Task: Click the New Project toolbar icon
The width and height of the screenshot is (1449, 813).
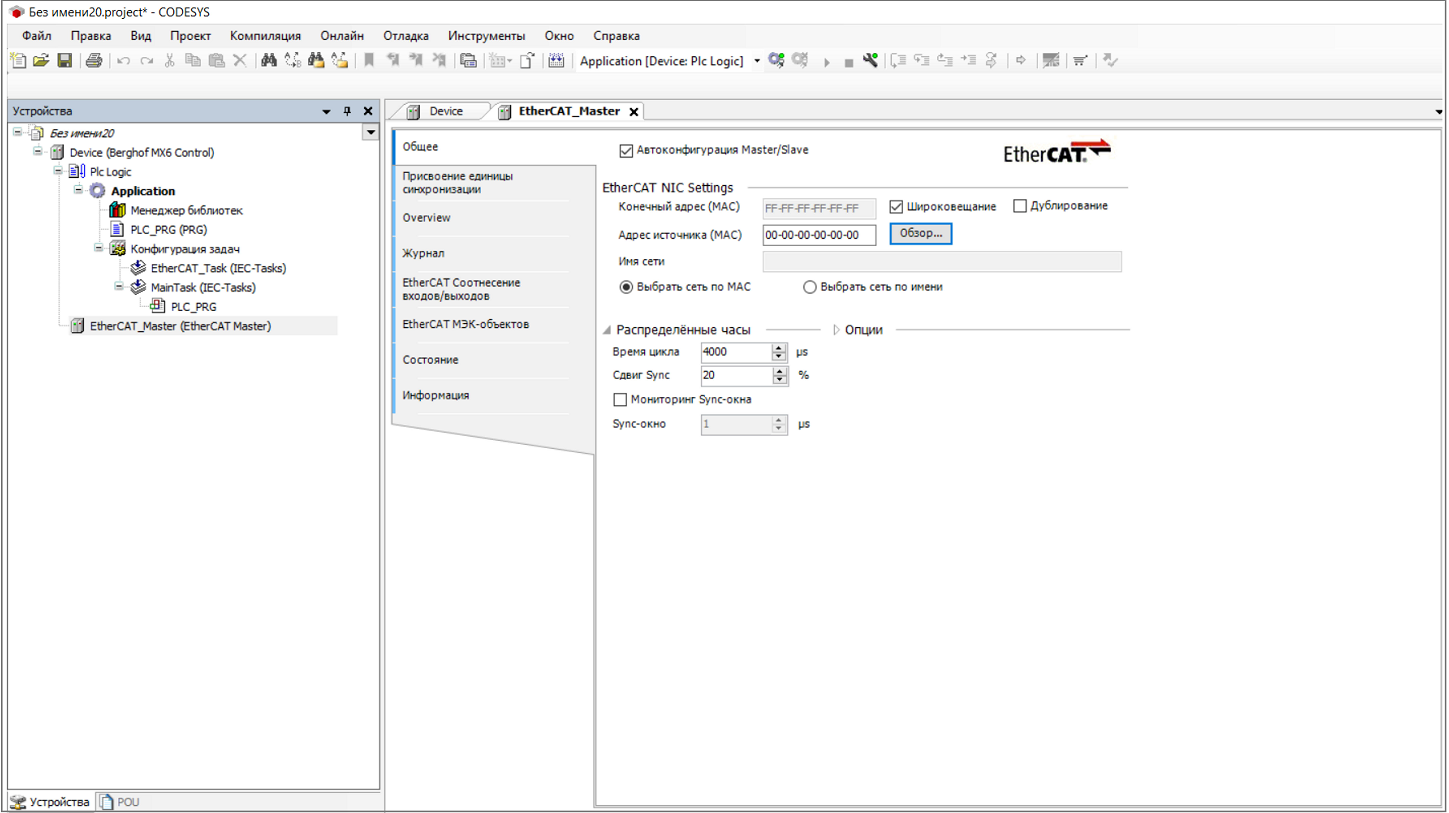Action: 18,61
